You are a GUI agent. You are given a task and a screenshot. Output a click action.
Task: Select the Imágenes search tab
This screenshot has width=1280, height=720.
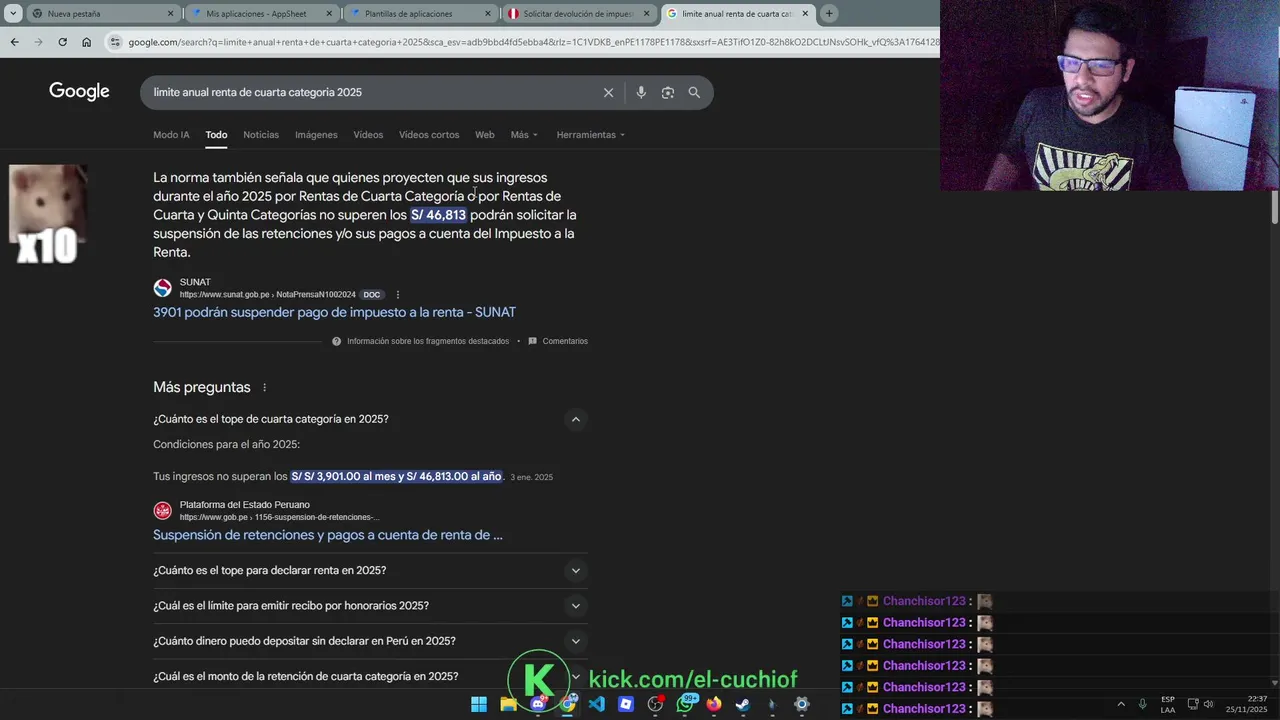coord(316,135)
